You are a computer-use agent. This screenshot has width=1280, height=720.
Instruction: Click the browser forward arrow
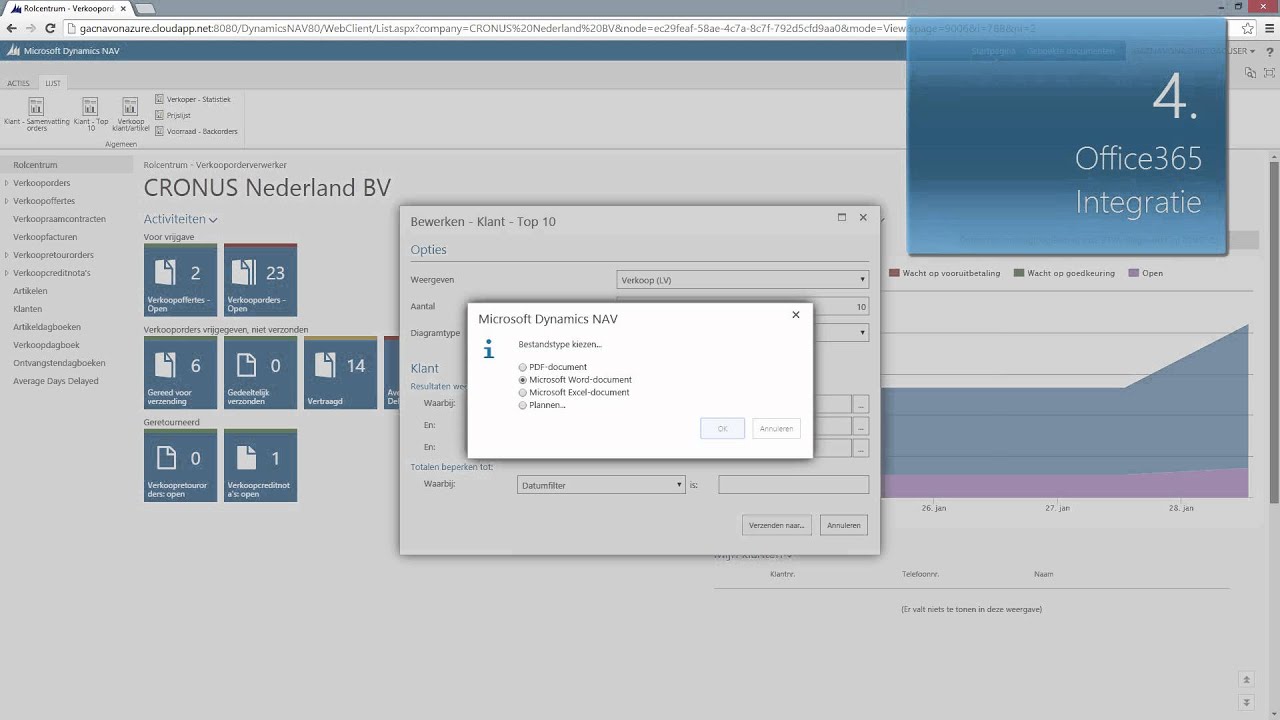point(31,29)
